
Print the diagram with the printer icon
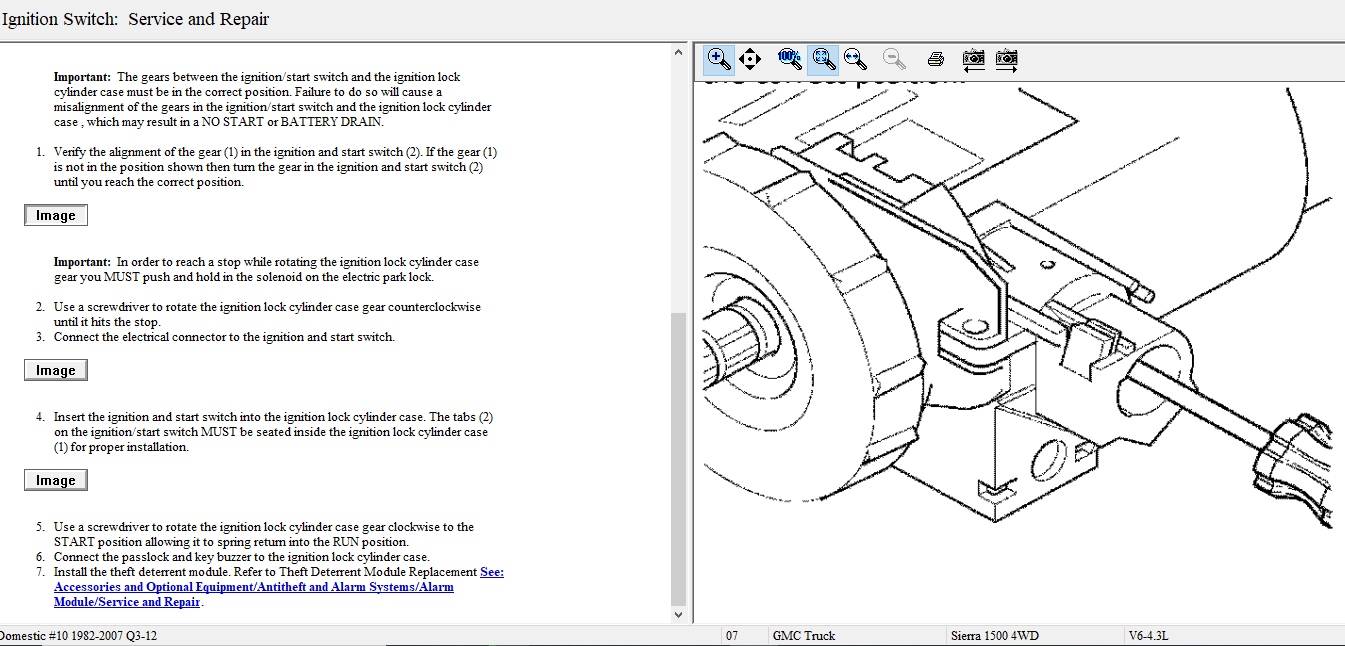click(934, 59)
